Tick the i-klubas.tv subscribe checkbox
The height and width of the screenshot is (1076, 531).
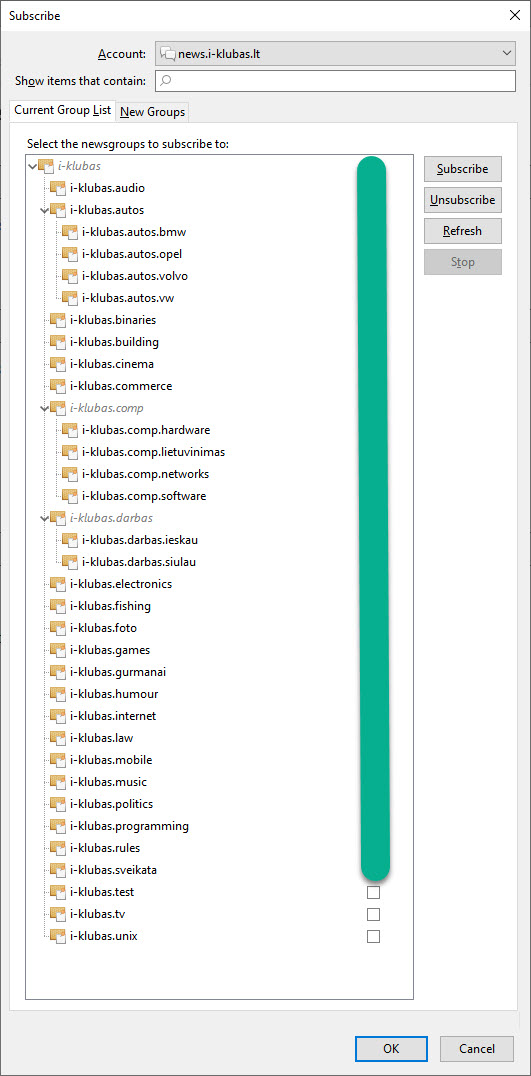373,914
